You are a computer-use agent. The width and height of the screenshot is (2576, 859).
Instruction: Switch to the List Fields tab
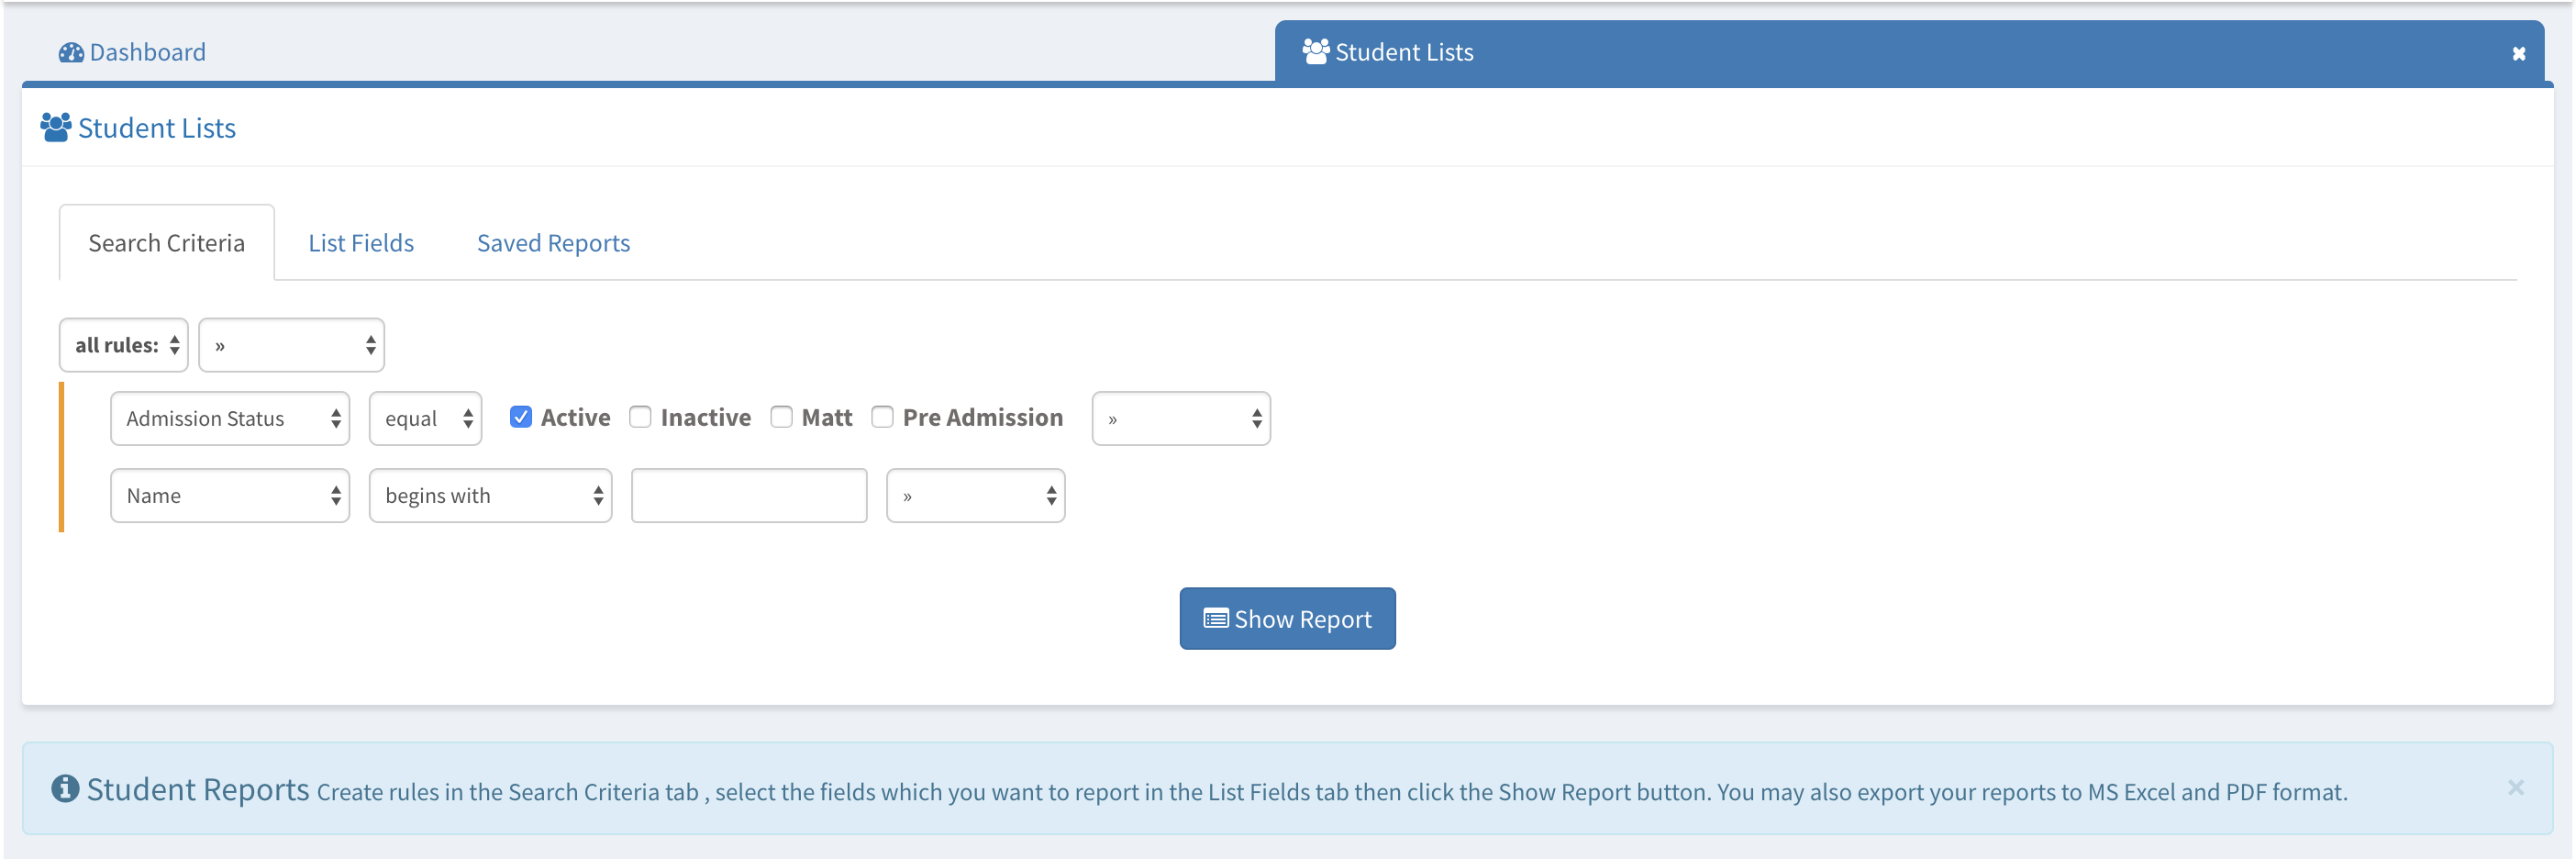point(361,243)
